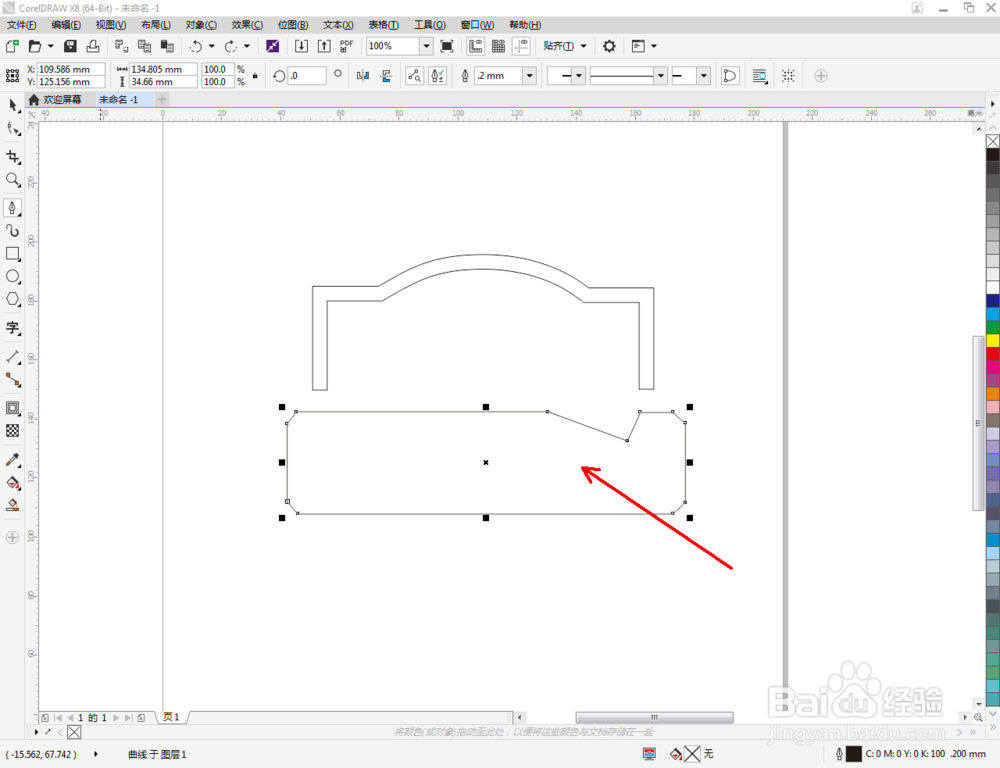Click the Import icon
1000x768 pixels.
click(x=301, y=46)
